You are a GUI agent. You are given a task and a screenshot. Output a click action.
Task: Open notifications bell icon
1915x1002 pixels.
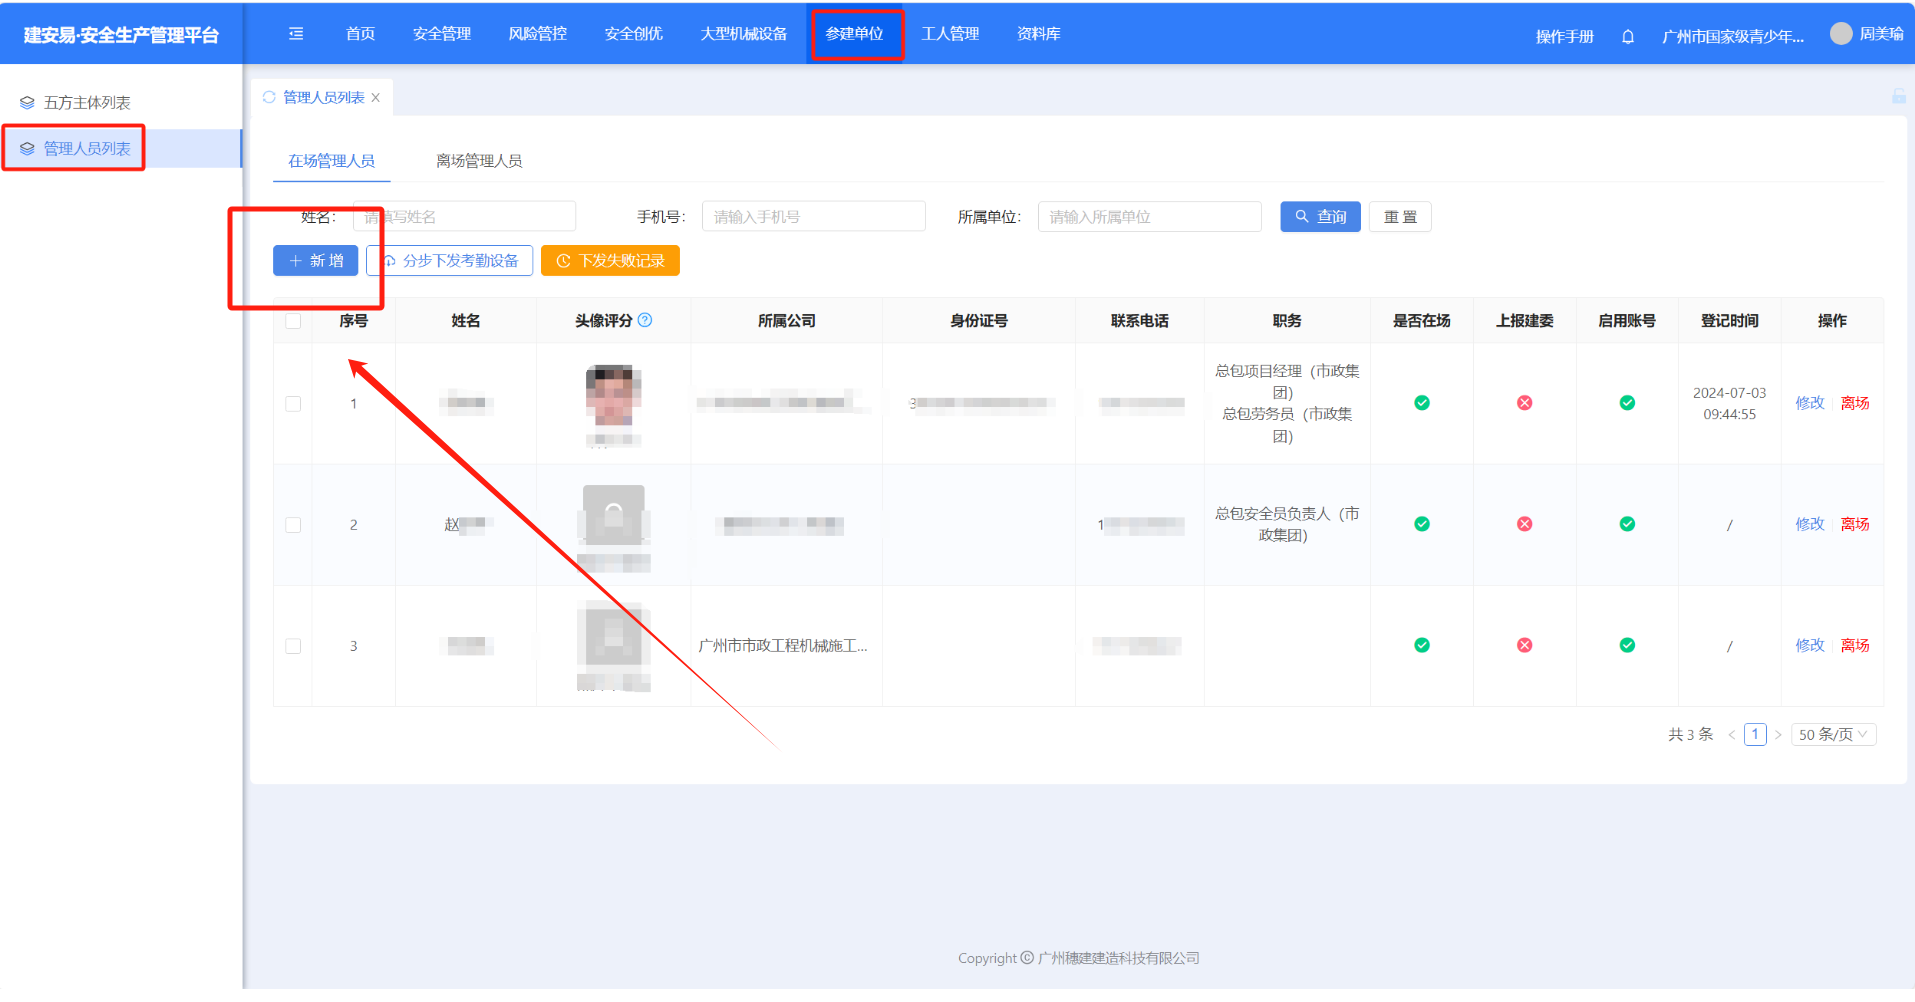click(x=1628, y=37)
